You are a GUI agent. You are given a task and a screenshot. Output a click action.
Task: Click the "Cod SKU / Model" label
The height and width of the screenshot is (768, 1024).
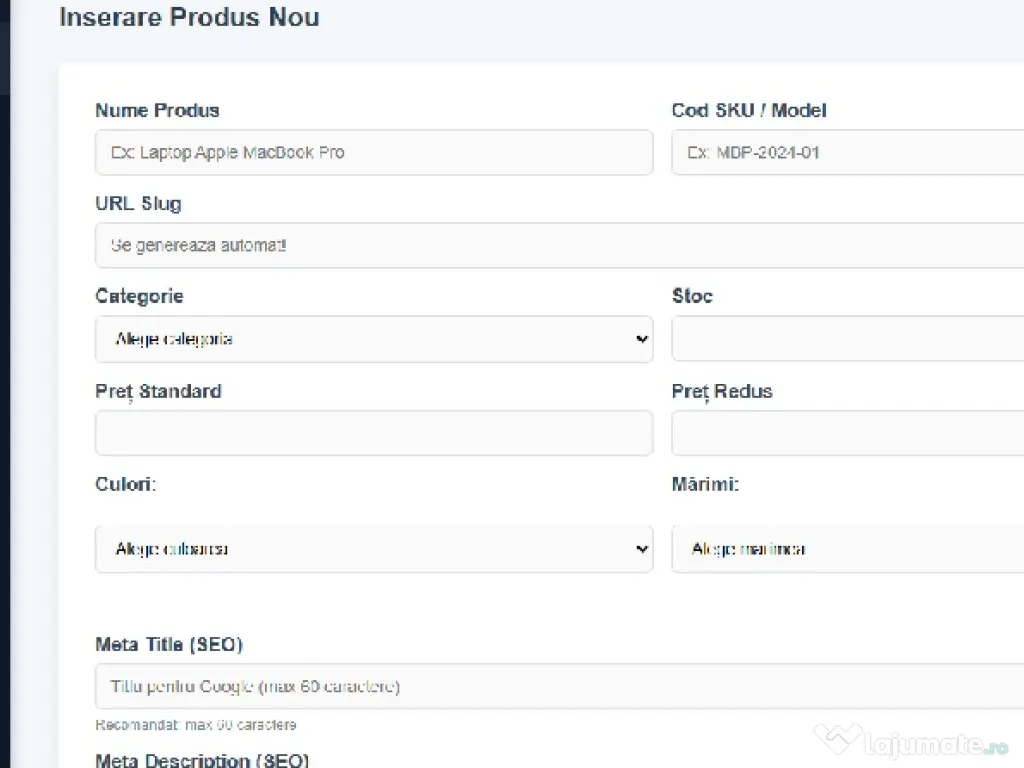point(749,110)
